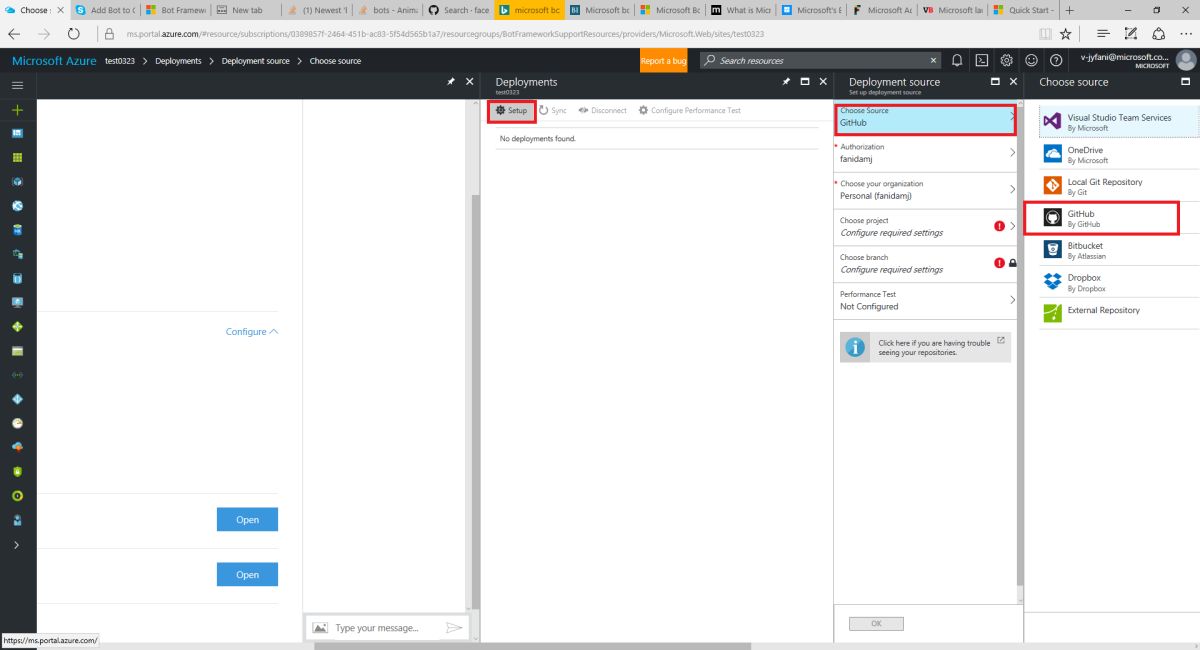Screen dimensions: 1200x650
Task: Clear the Search resources field with X
Action: pyautogui.click(x=934, y=61)
